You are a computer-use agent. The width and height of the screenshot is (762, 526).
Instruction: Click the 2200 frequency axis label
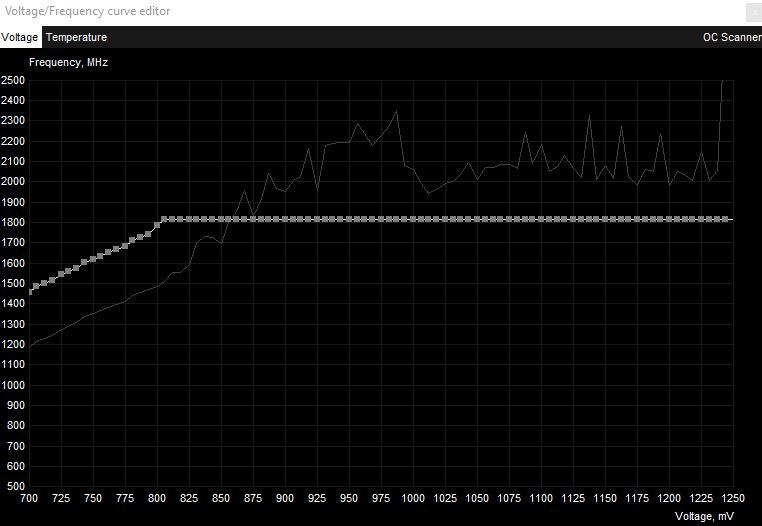tap(13, 141)
